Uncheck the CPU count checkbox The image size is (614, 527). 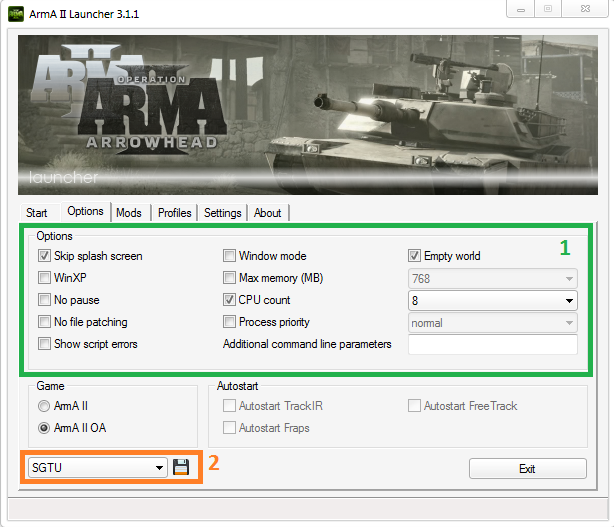(x=229, y=300)
